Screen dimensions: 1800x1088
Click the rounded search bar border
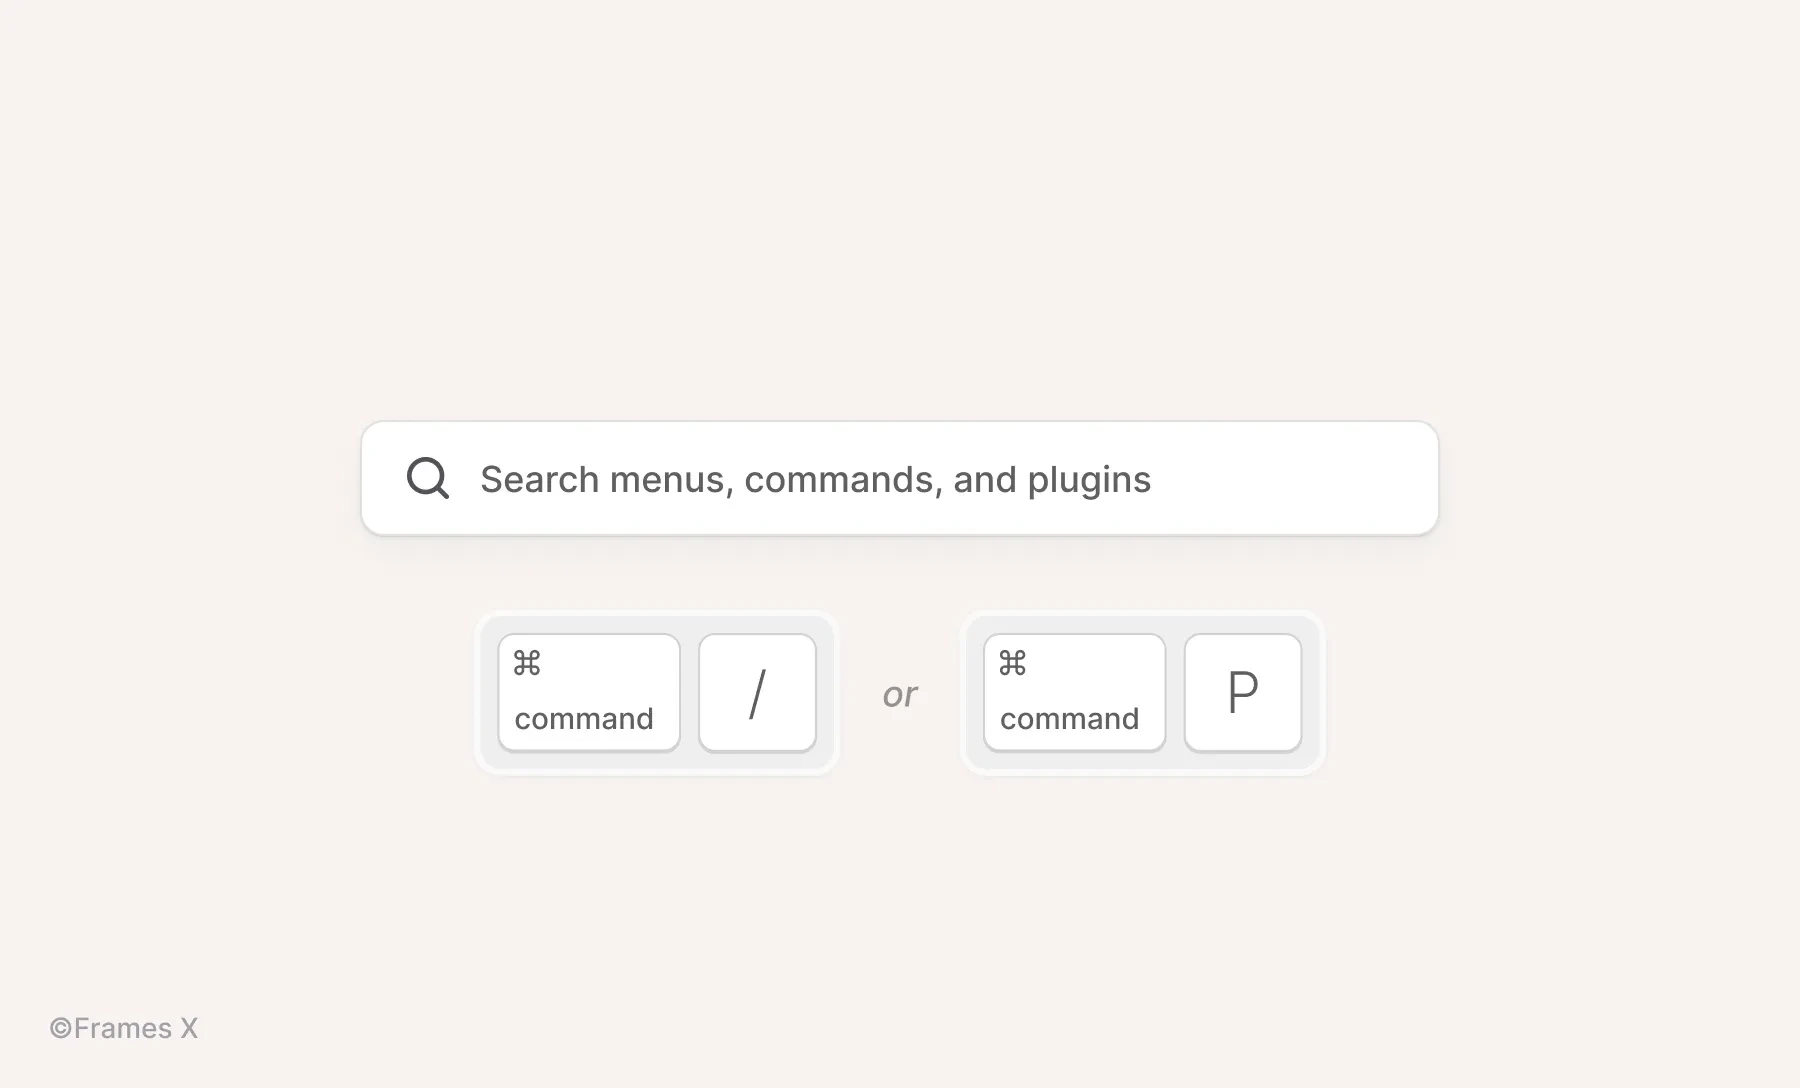coord(900,424)
